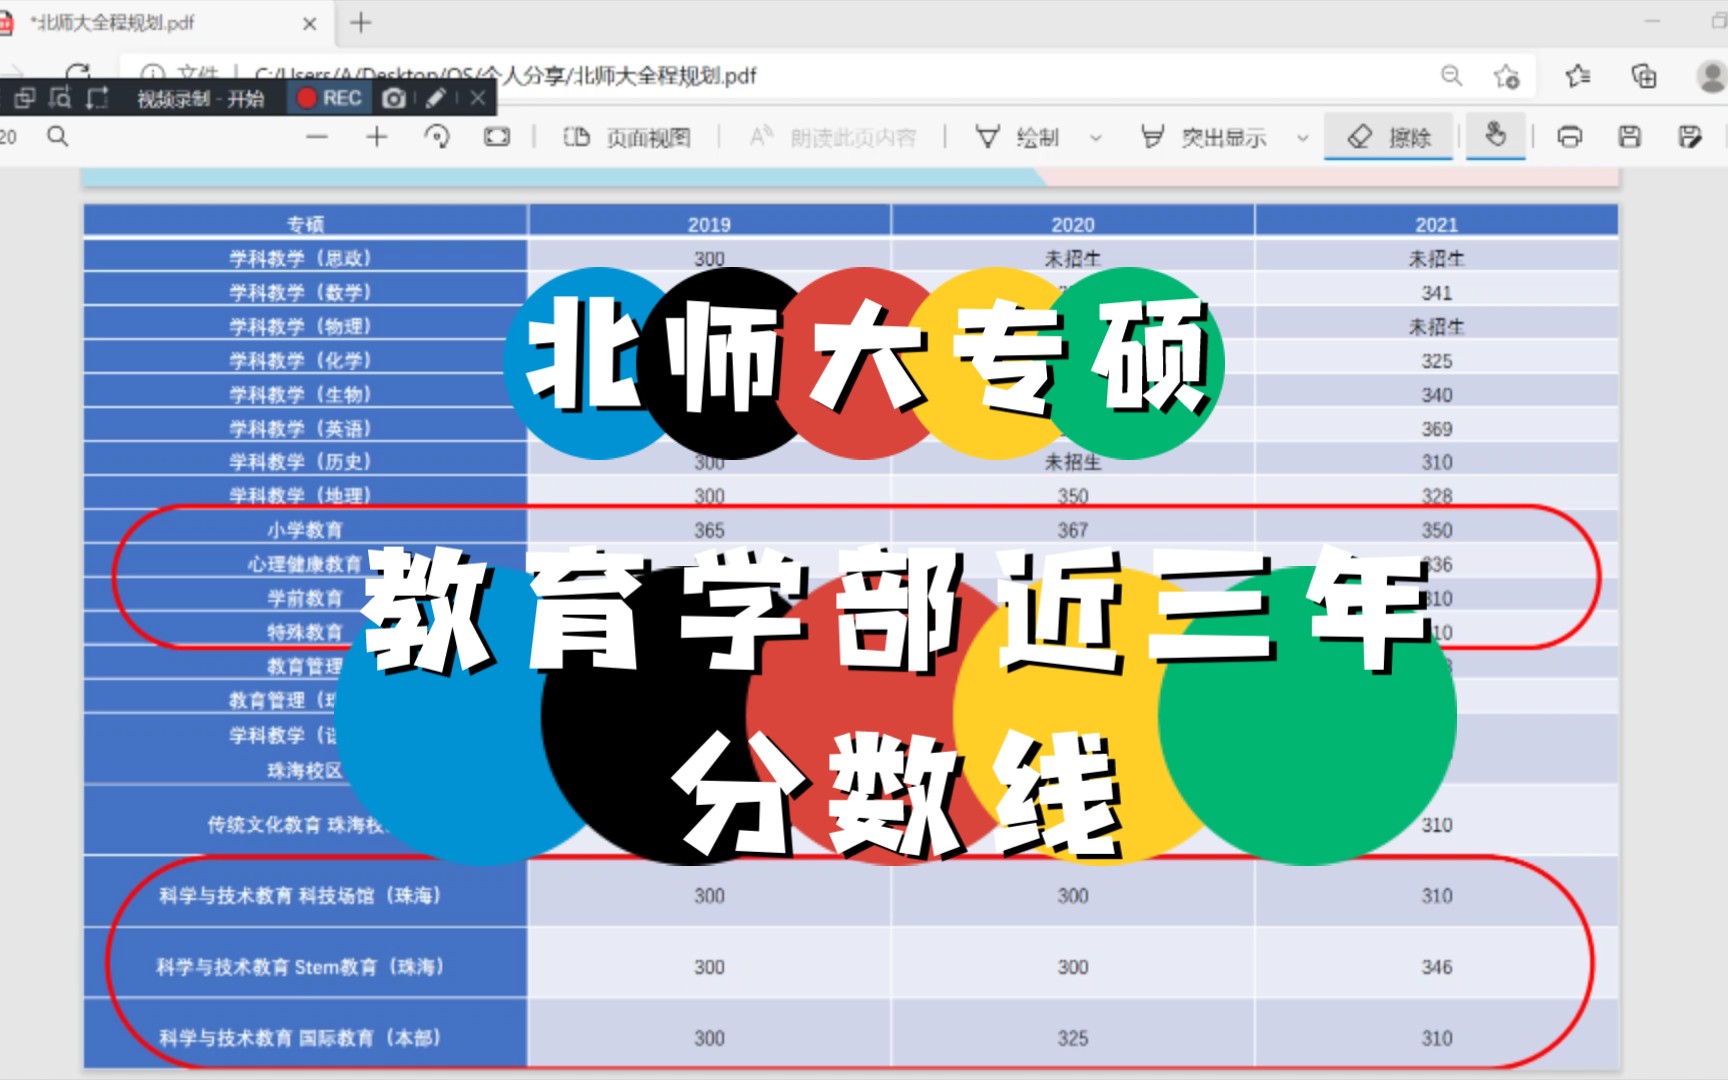Select the 小学教育 row label
The height and width of the screenshot is (1080, 1728).
[305, 529]
